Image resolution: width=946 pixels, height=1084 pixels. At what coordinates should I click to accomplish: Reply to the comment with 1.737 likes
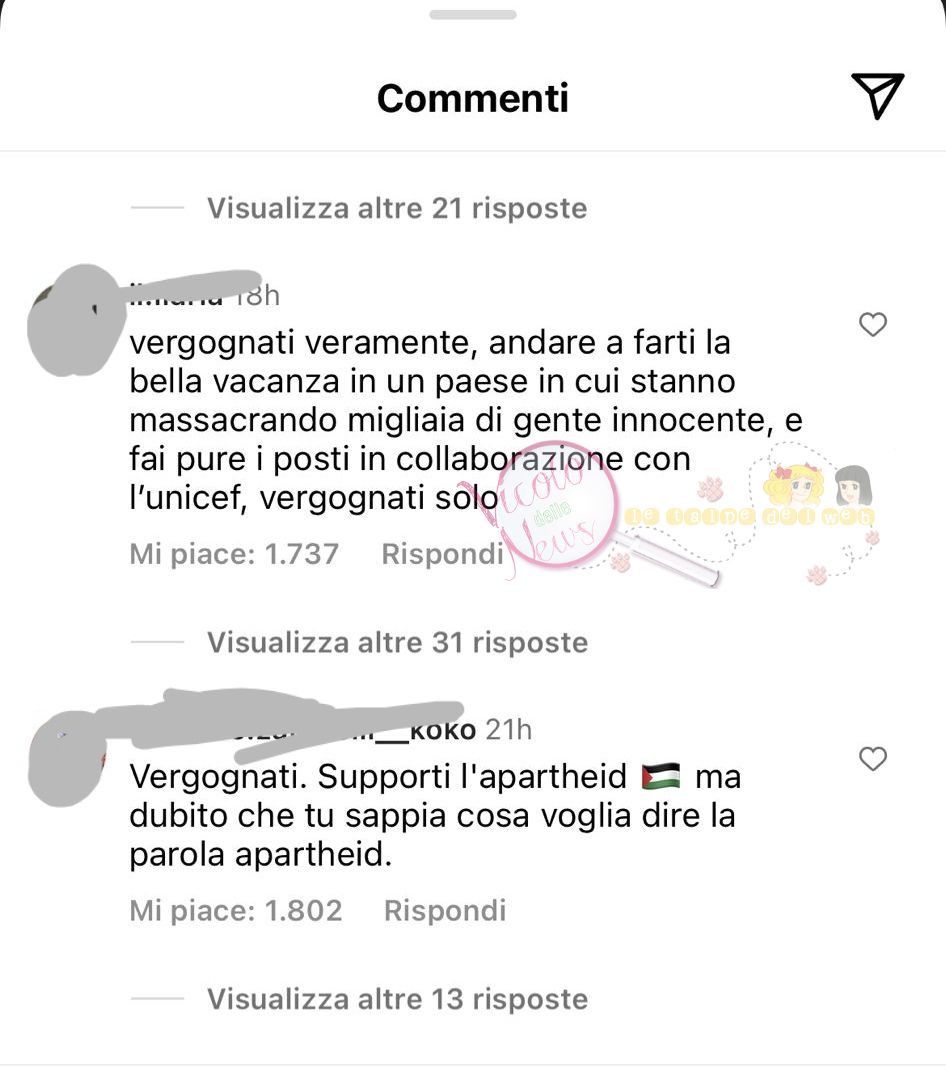[443, 554]
